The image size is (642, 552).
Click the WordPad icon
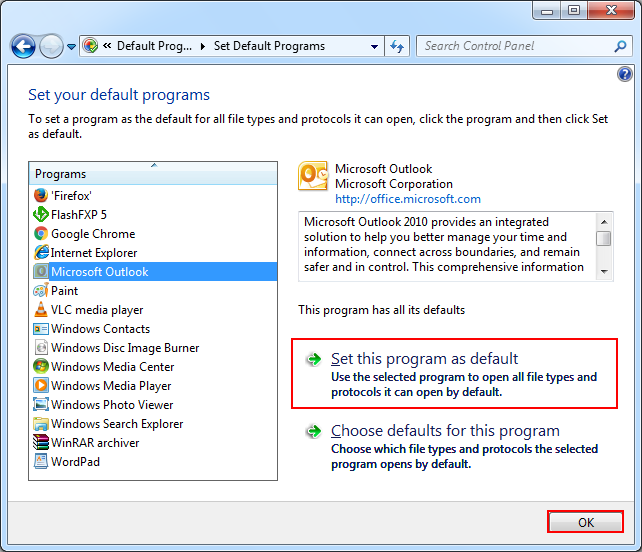(41, 461)
